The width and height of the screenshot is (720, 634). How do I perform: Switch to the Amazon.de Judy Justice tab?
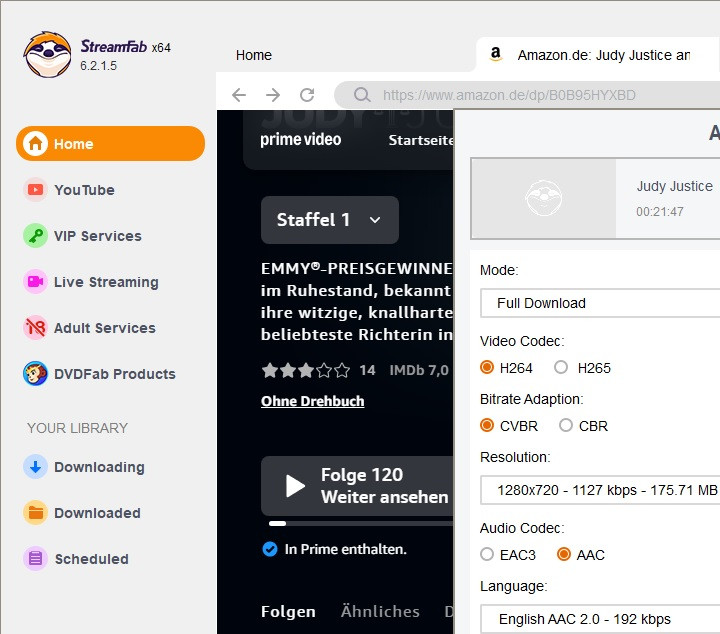600,55
